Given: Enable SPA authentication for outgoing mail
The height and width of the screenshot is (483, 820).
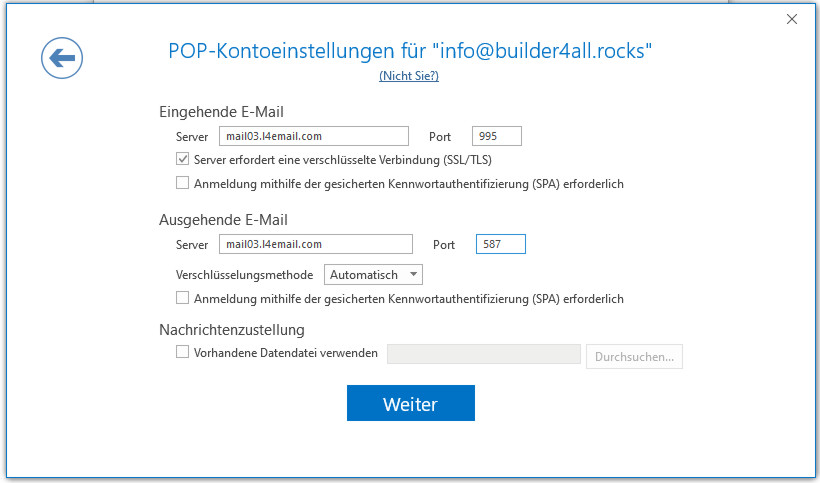Looking at the screenshot, I should pos(182,298).
